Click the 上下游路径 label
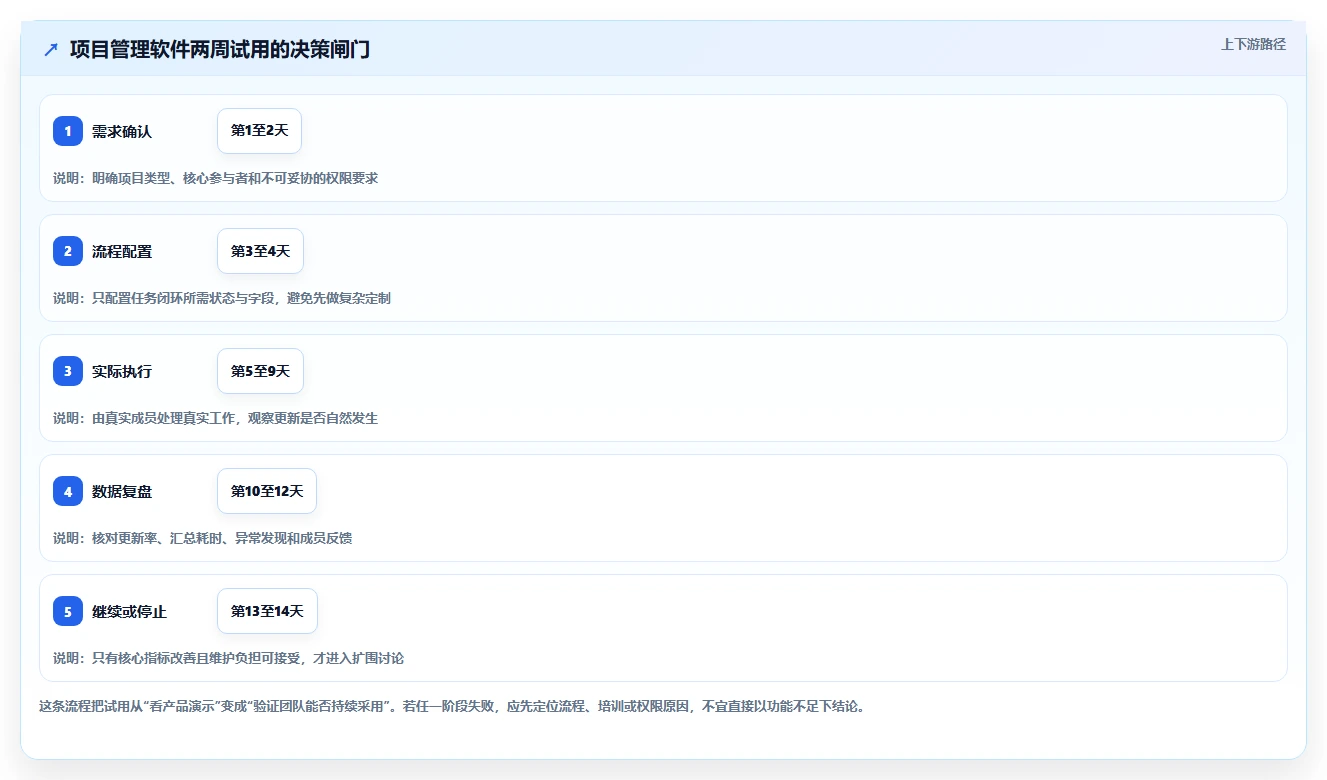This screenshot has height=780, width=1327. 1253,44
